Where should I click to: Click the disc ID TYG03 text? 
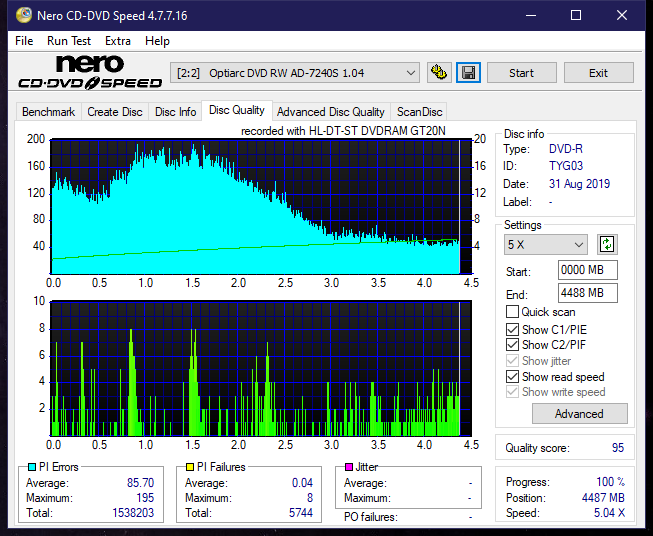(566, 166)
